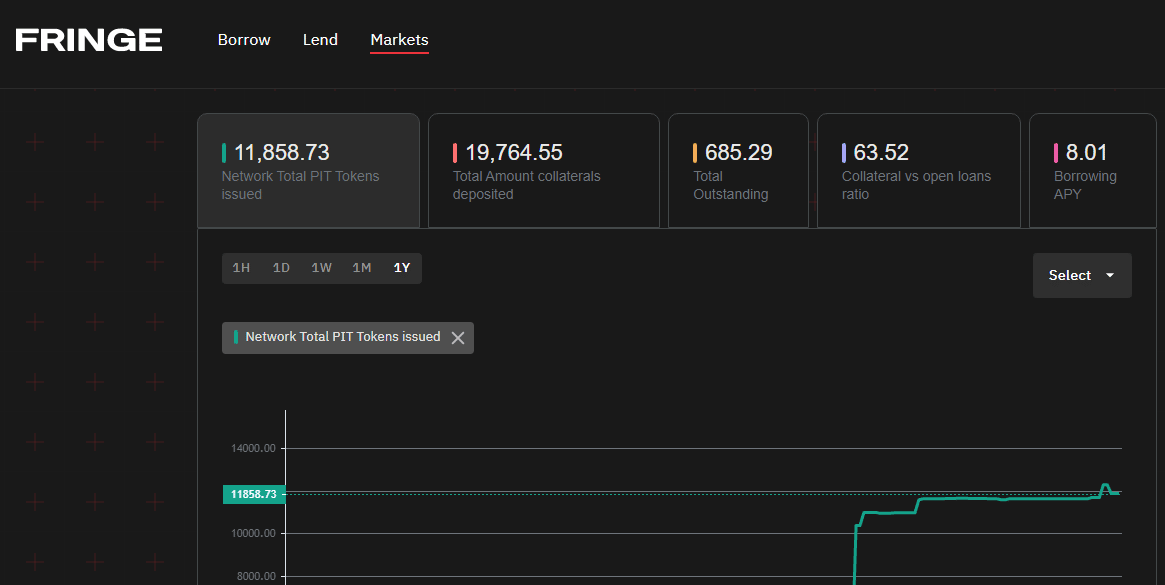
Task: Select the Network Total PIT Tokens issued card
Action: coord(308,171)
